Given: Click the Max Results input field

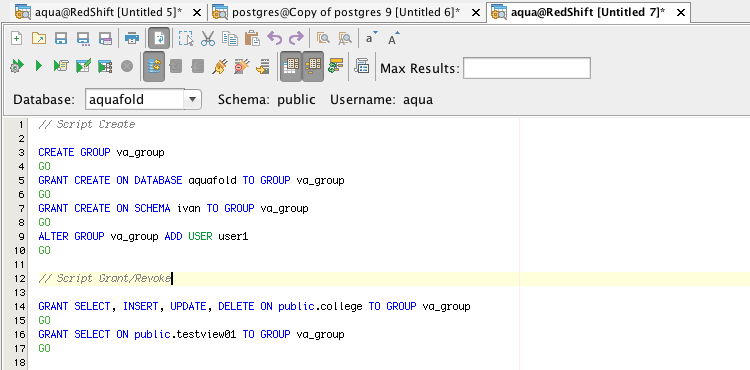Looking at the screenshot, I should pos(527,68).
